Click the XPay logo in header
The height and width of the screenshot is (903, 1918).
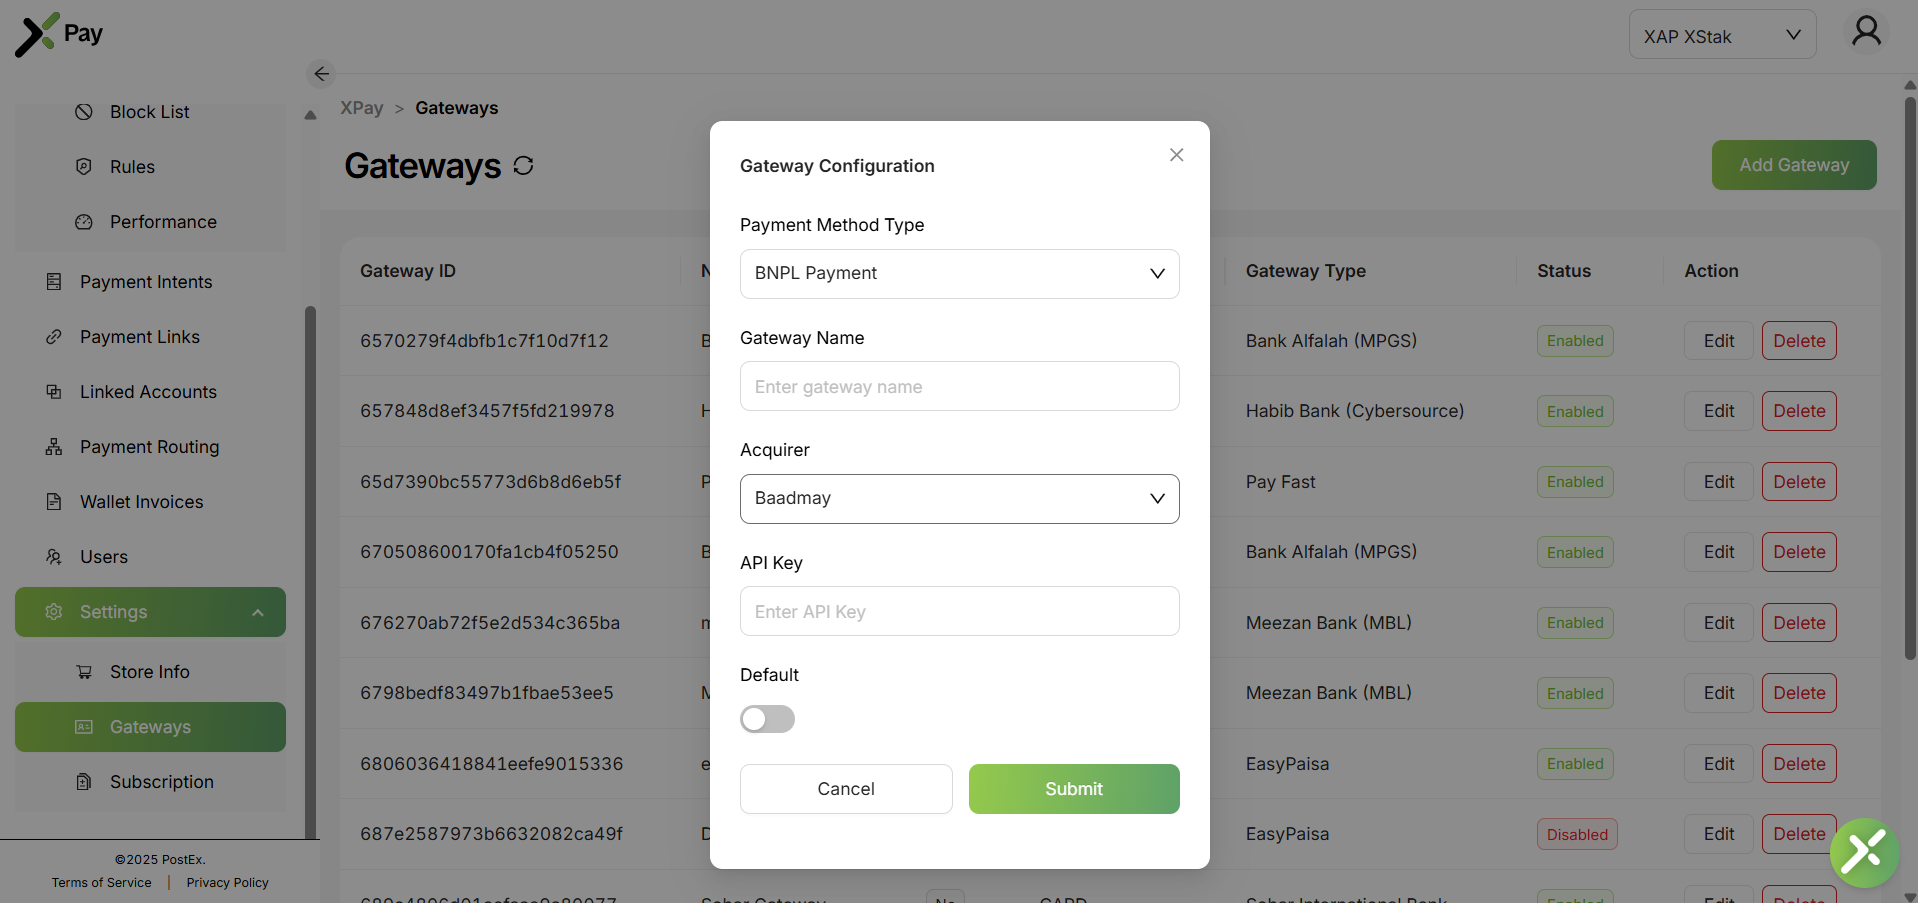point(59,34)
